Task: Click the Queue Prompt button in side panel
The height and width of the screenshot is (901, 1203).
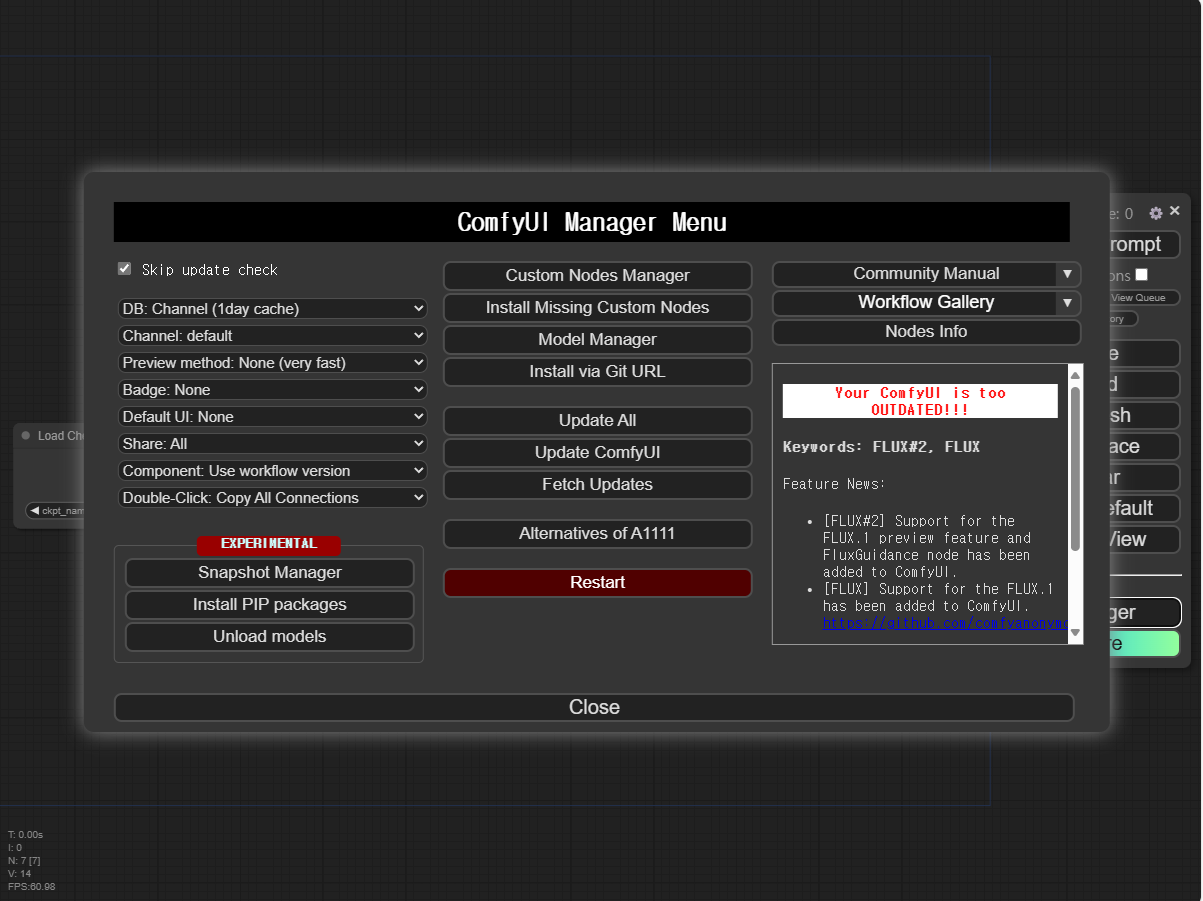Action: click(x=1144, y=245)
